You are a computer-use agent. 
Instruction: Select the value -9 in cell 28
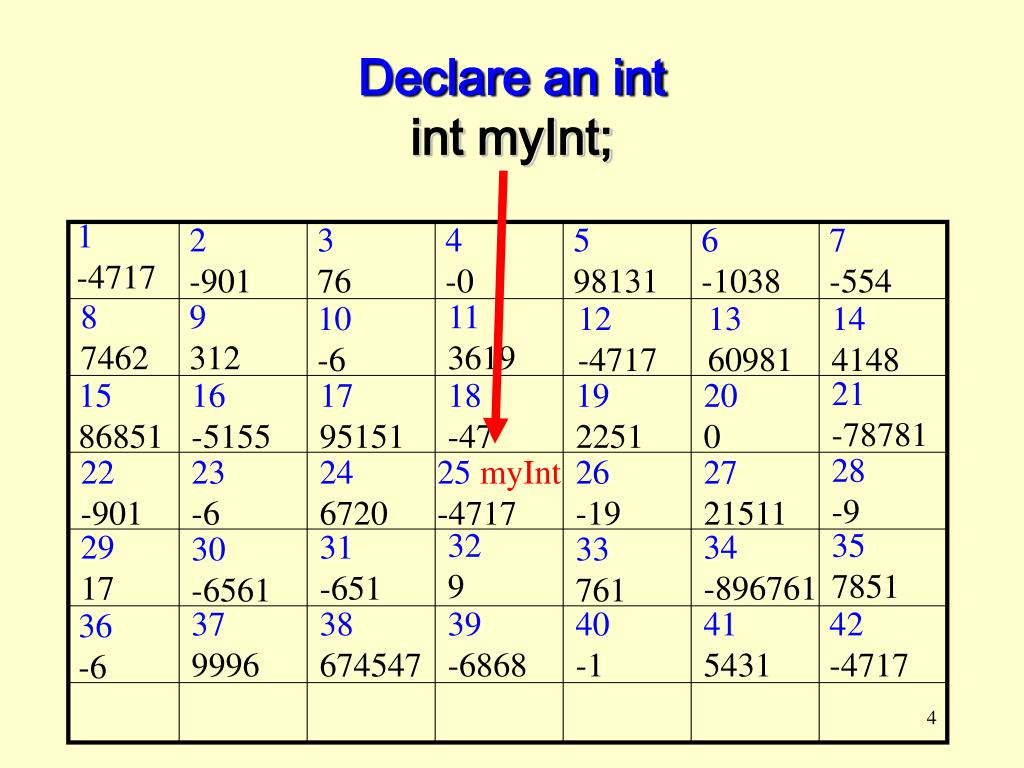(x=845, y=511)
